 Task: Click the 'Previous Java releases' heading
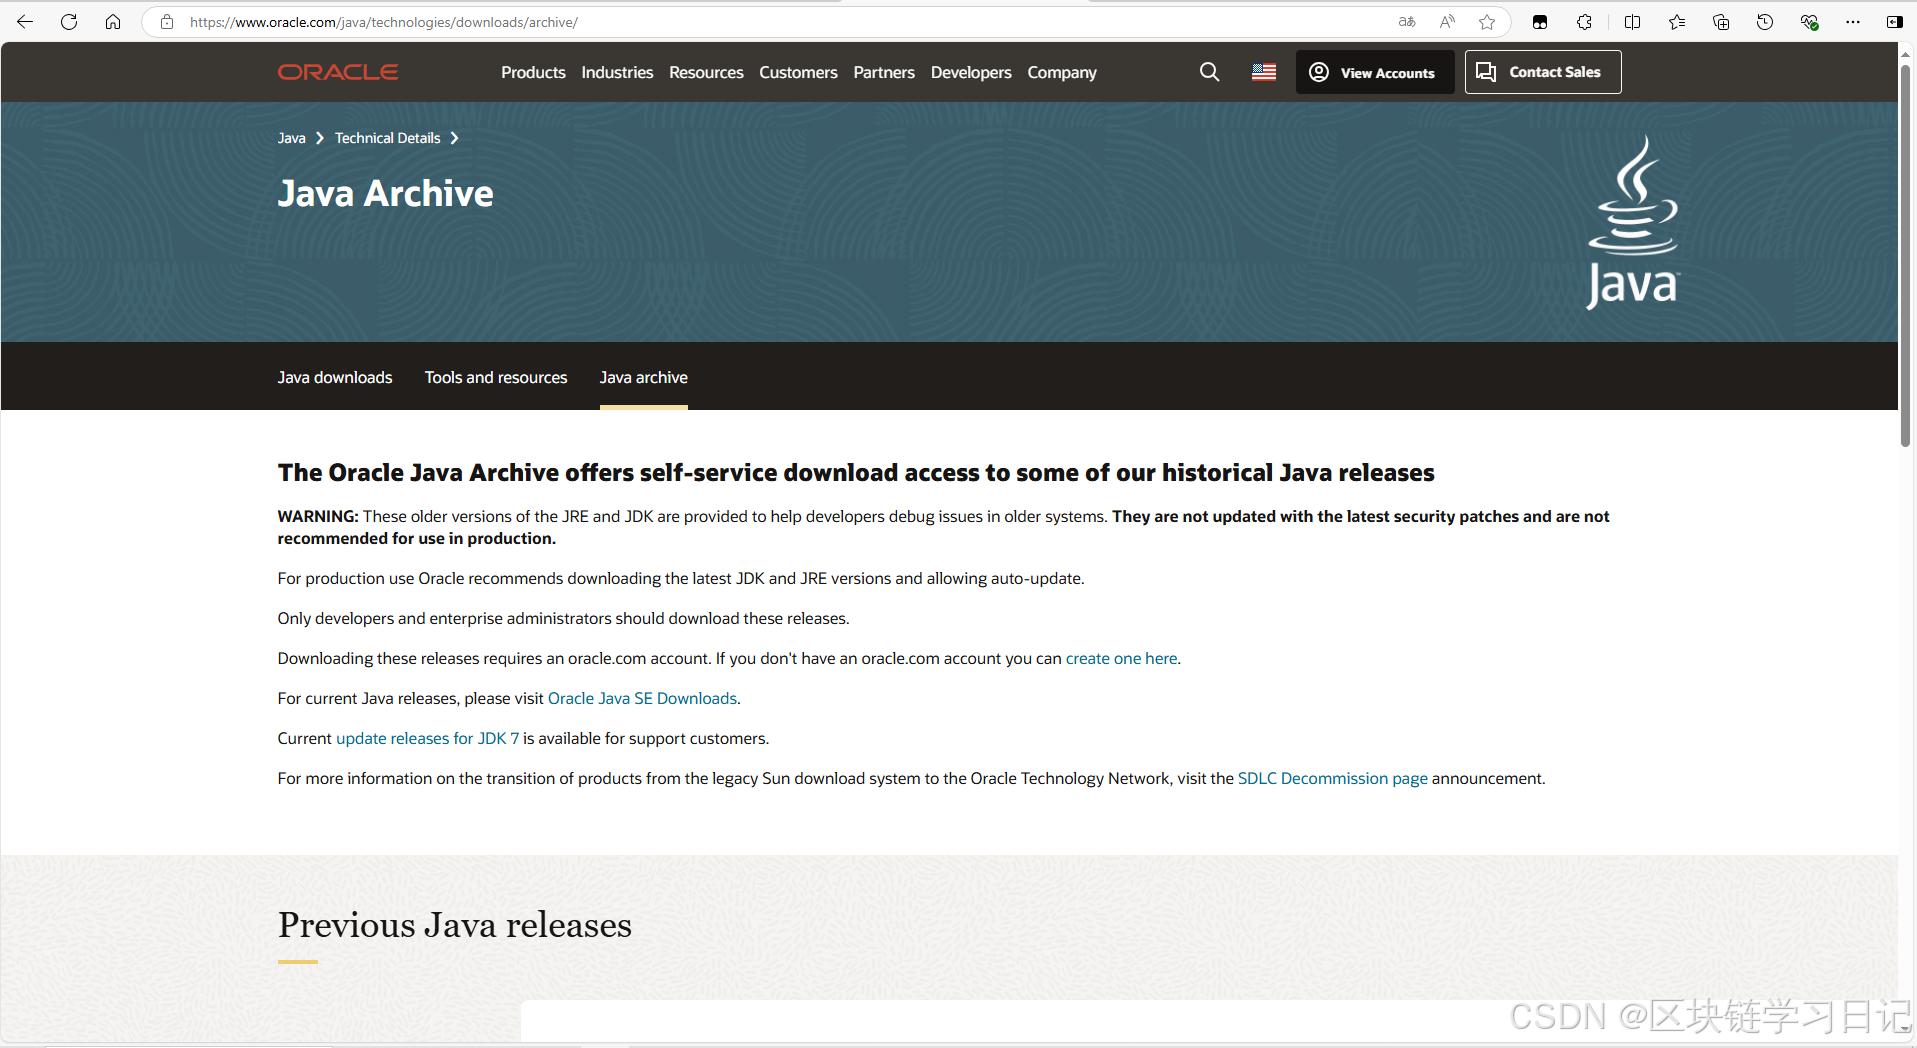(x=455, y=925)
